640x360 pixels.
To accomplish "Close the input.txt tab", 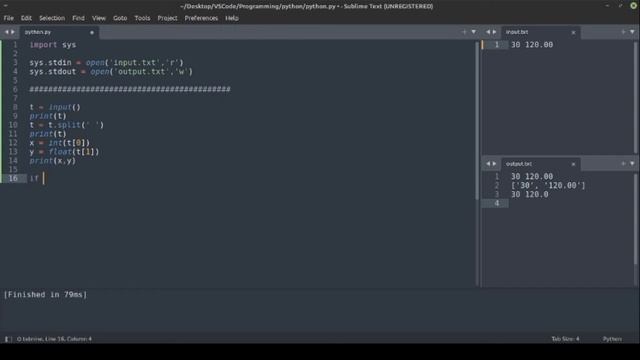I will click(x=573, y=32).
